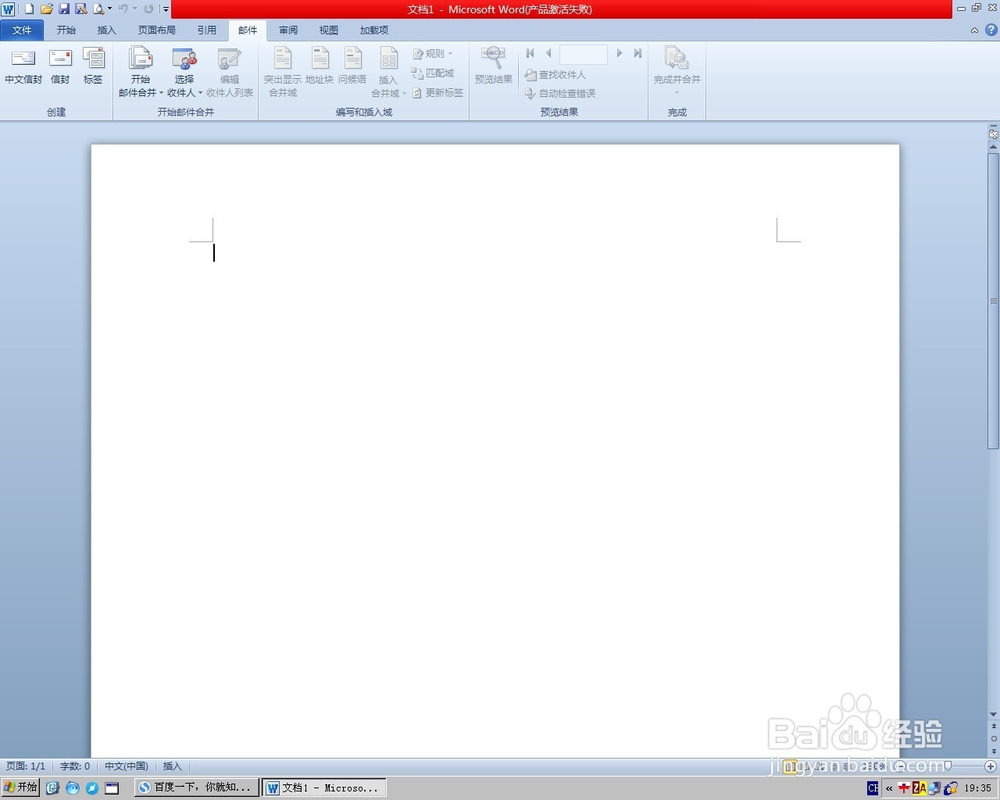Click the vertical scrollbar thumb

[x=993, y=300]
